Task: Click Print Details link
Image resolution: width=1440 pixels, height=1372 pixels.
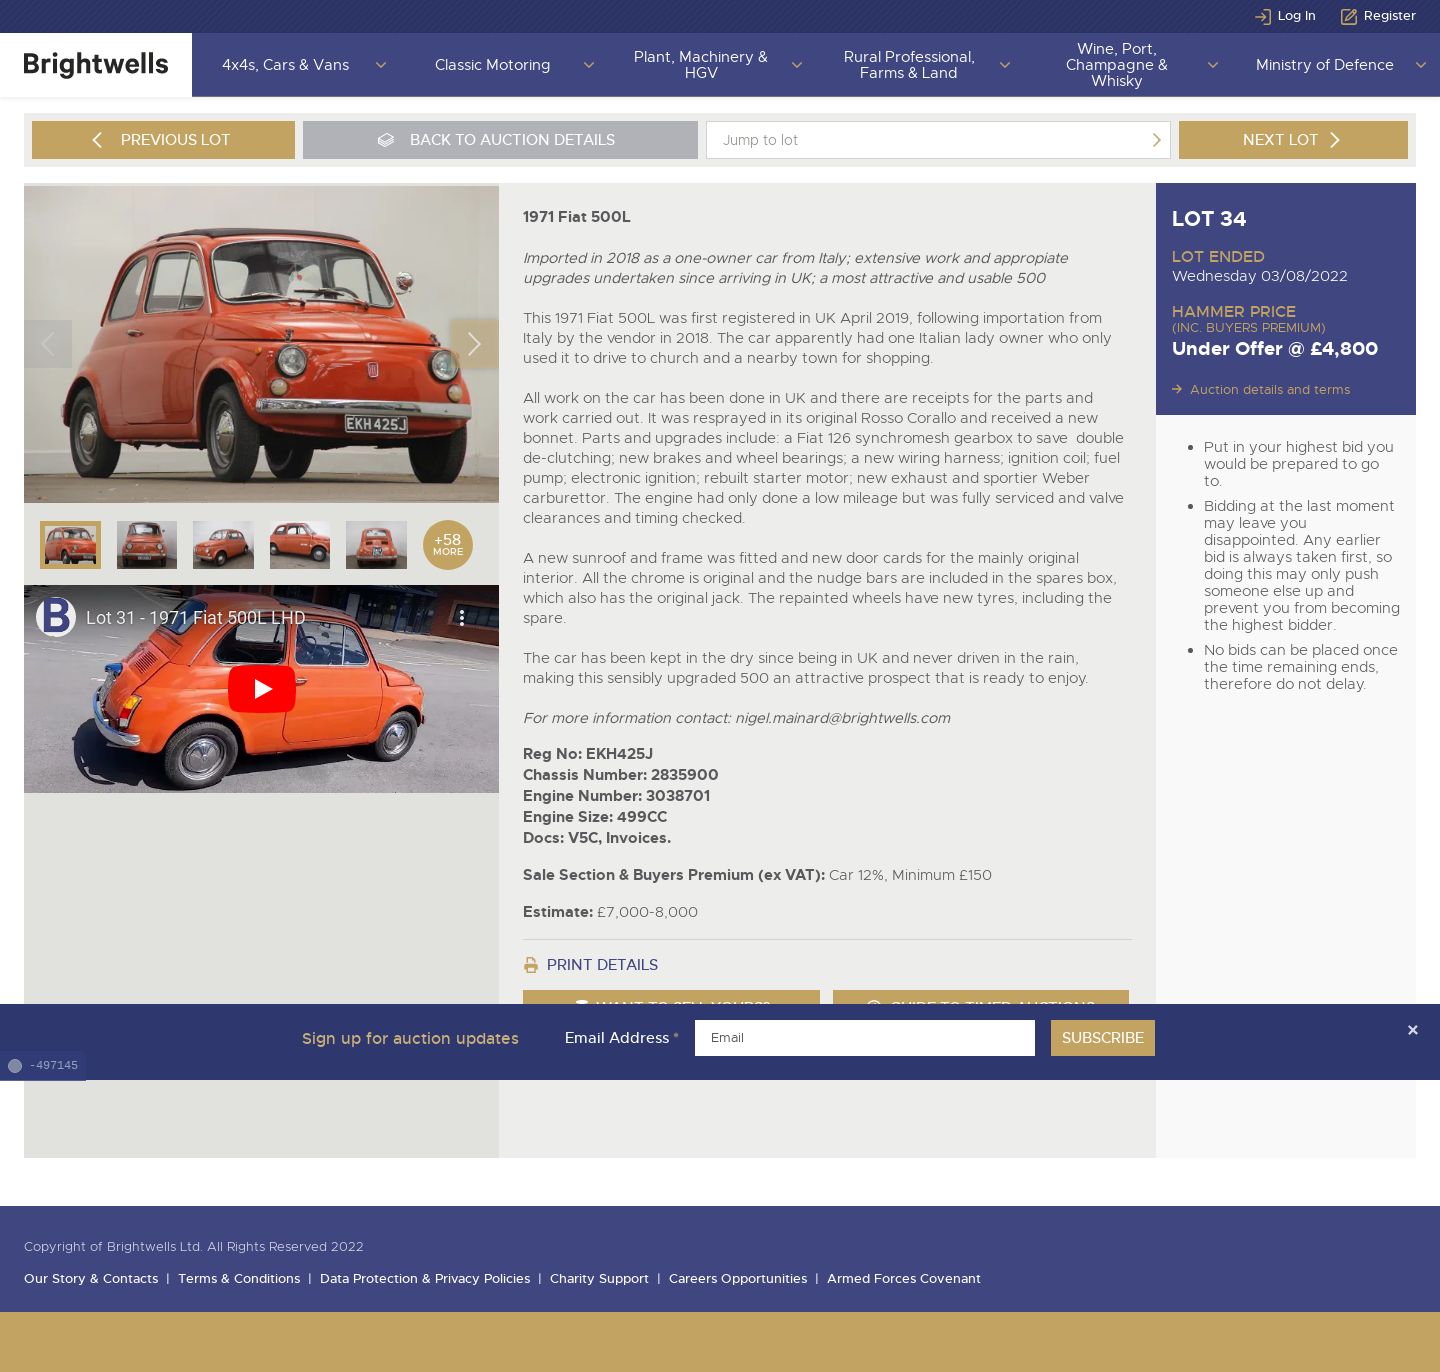Action: 602,965
